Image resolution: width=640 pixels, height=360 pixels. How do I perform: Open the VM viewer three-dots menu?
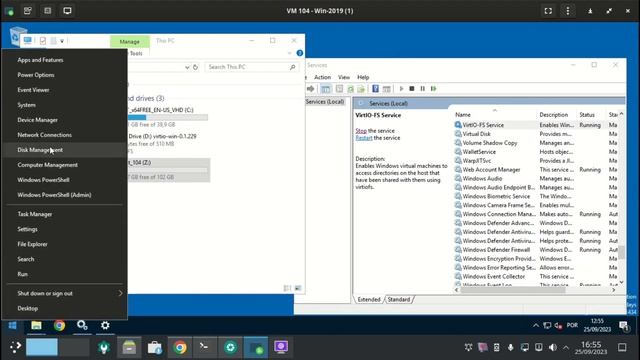point(568,11)
